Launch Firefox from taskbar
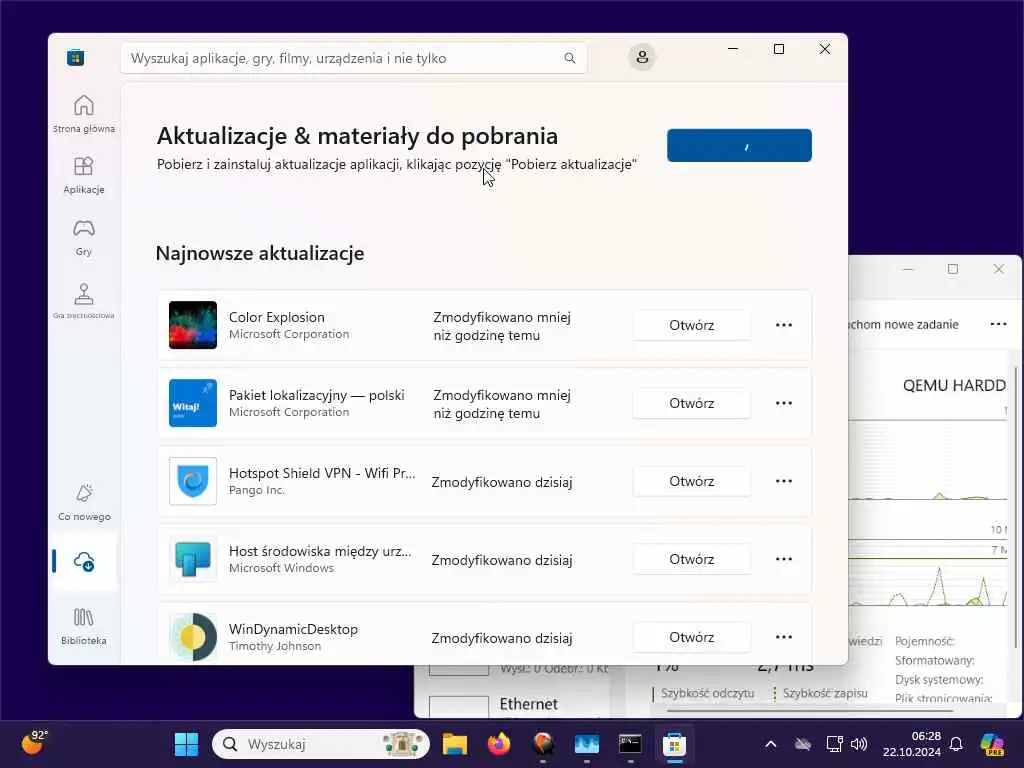The image size is (1024, 768). click(x=499, y=744)
